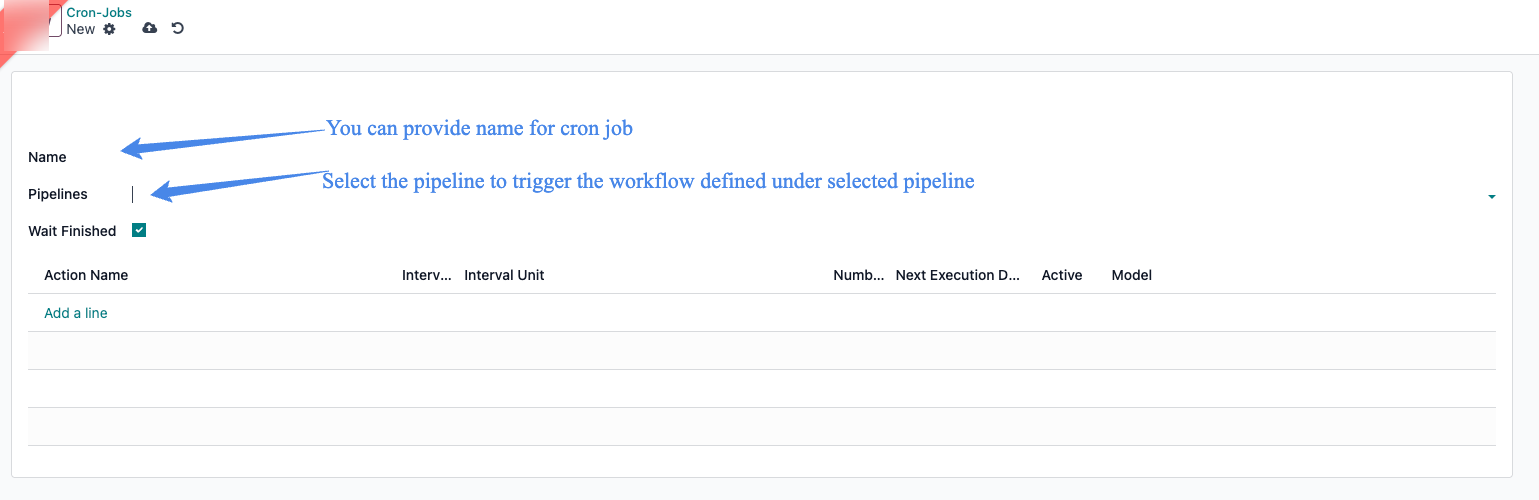Click the Pipelines field label
This screenshot has height=500, width=1539.
point(58,194)
